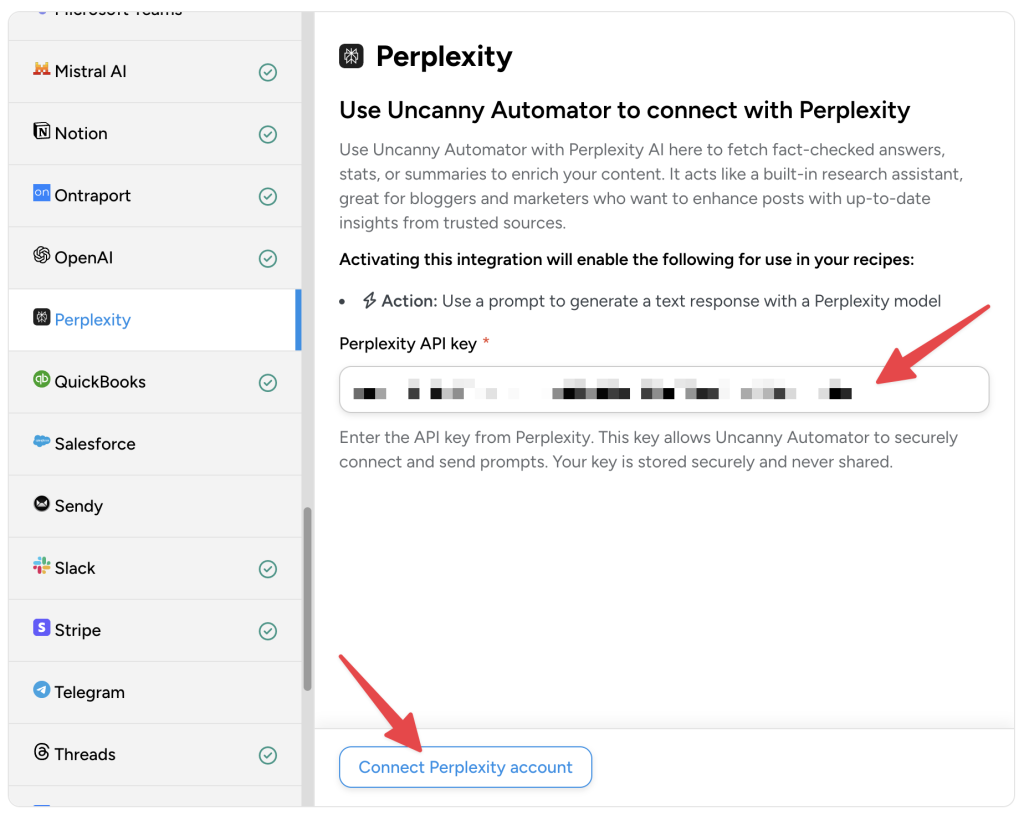Click the sidebar scrollbar handle
The height and width of the screenshot is (815, 1024).
309,590
